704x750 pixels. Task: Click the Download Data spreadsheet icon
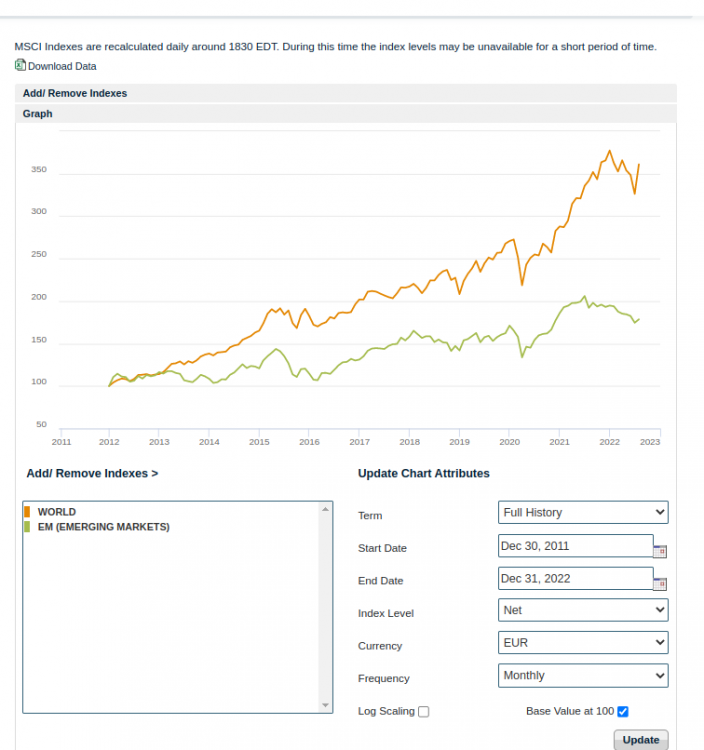coord(20,66)
